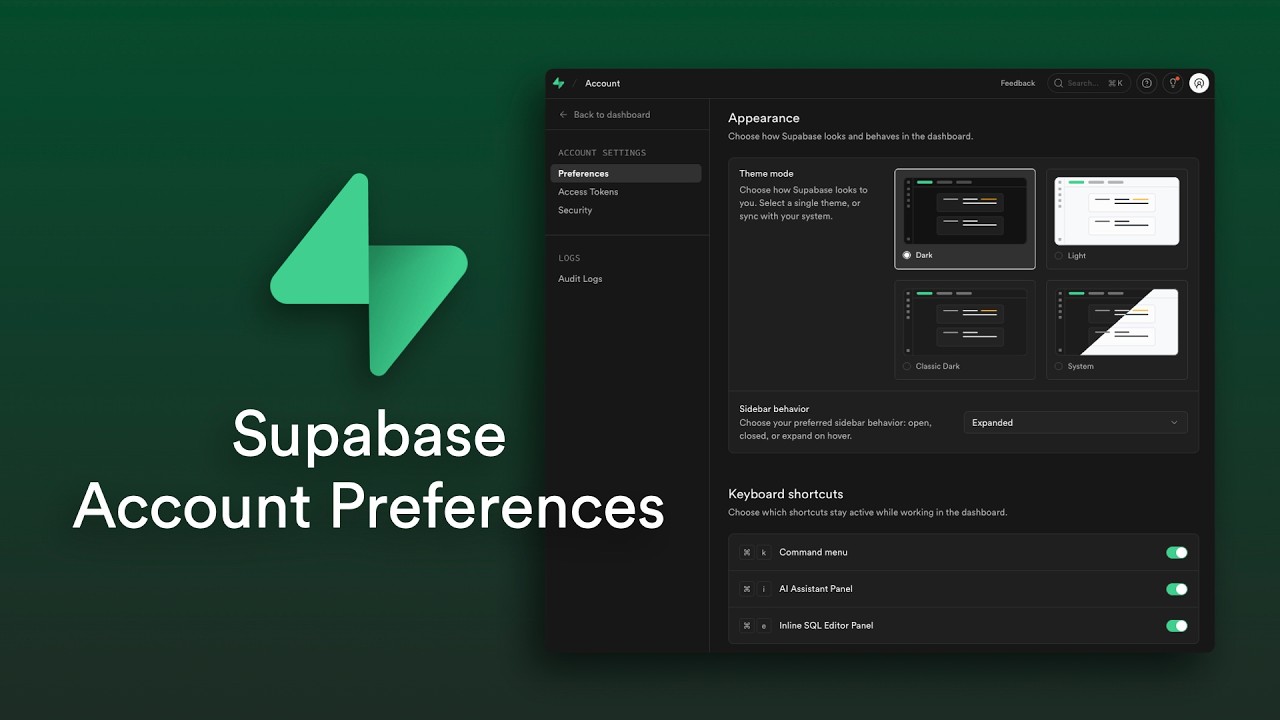Click Back to dashboard link

point(611,115)
